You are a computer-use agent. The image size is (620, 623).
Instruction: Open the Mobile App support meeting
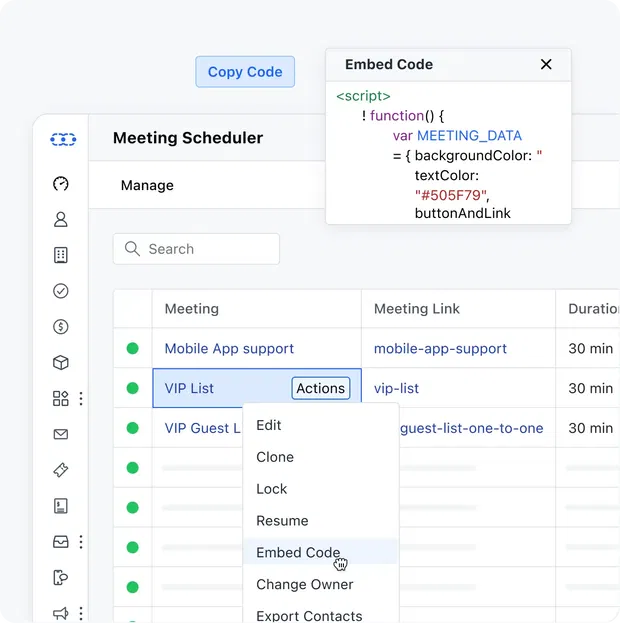point(229,348)
